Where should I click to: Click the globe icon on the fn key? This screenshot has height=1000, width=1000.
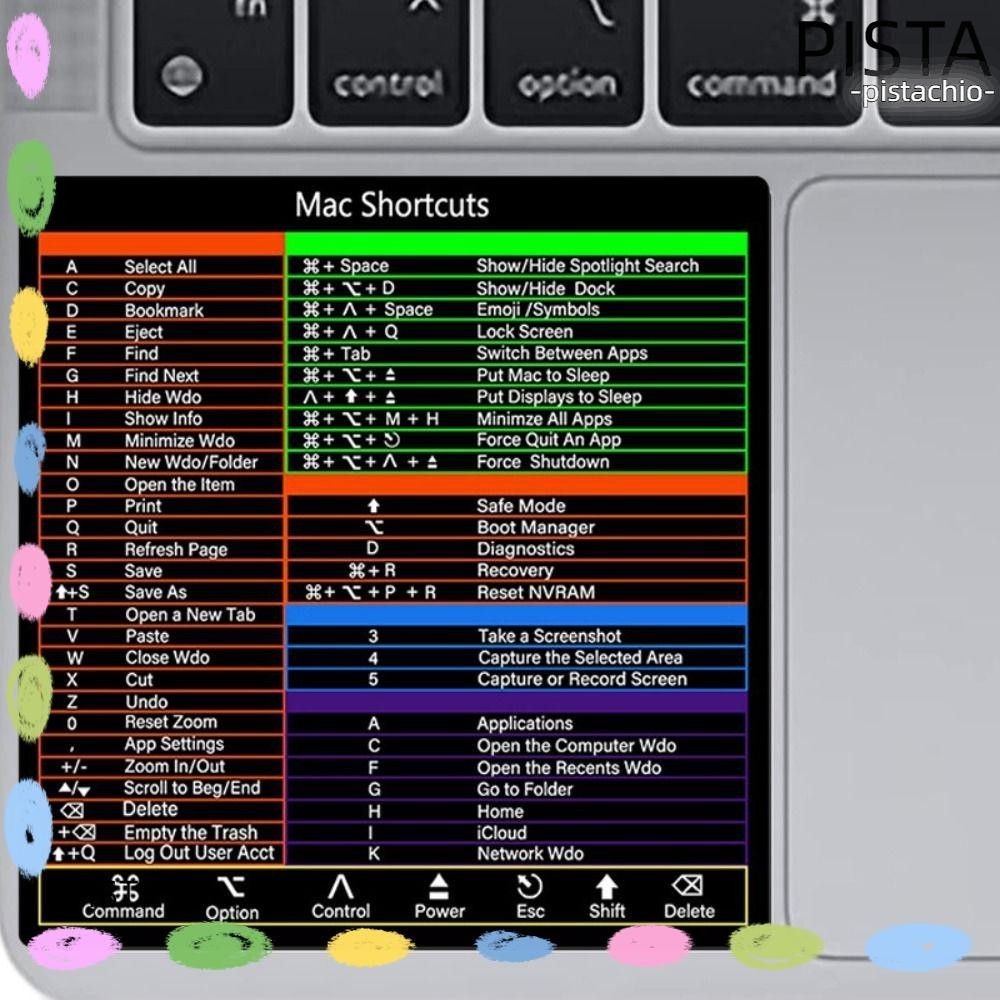click(182, 75)
